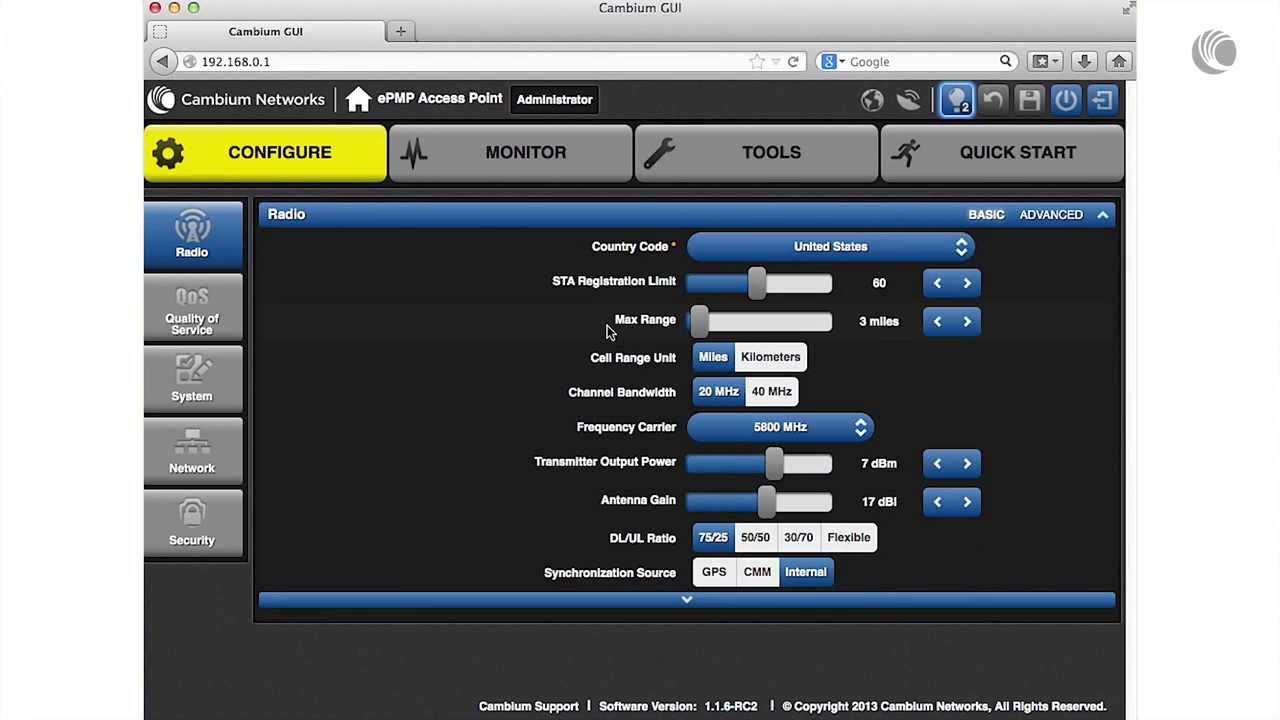This screenshot has width=1280, height=720.
Task: Select 40 MHz channel bandwidth
Action: (x=771, y=392)
